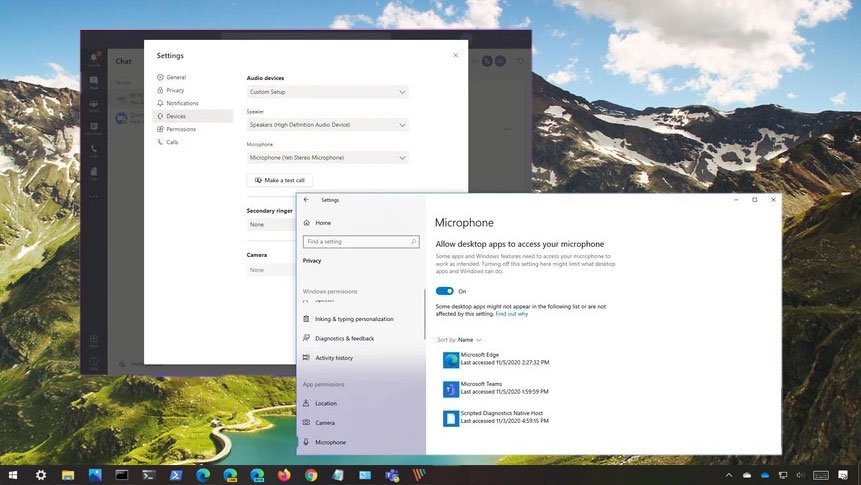Click the Microsoft Teams app icon in list
861x485 pixels.
[x=451, y=388]
